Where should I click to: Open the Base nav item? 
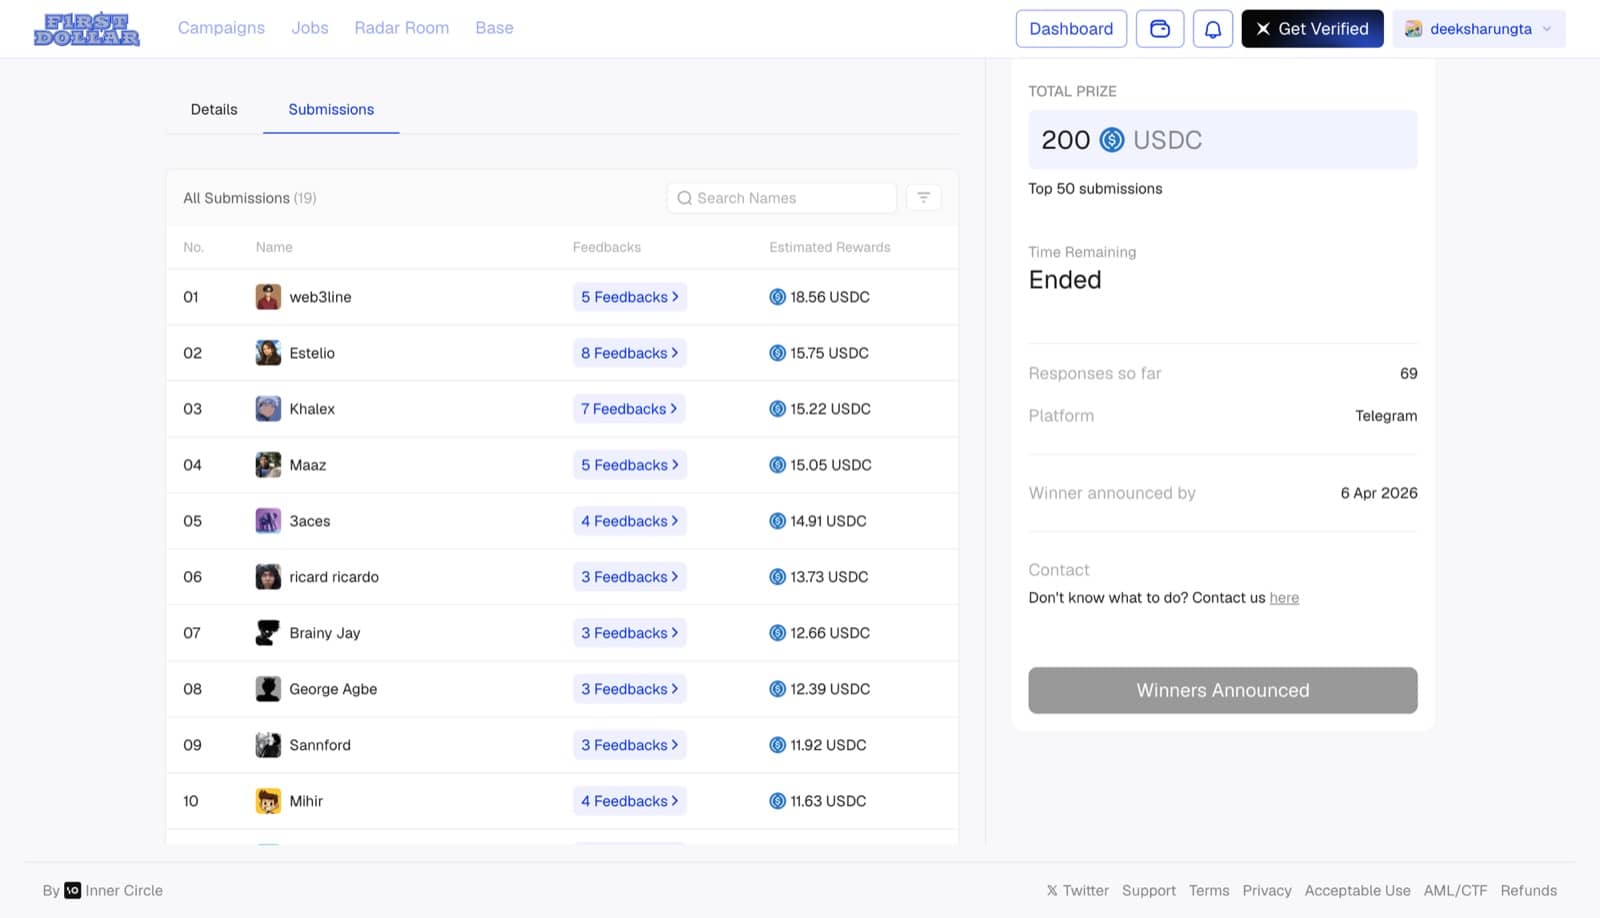(494, 28)
